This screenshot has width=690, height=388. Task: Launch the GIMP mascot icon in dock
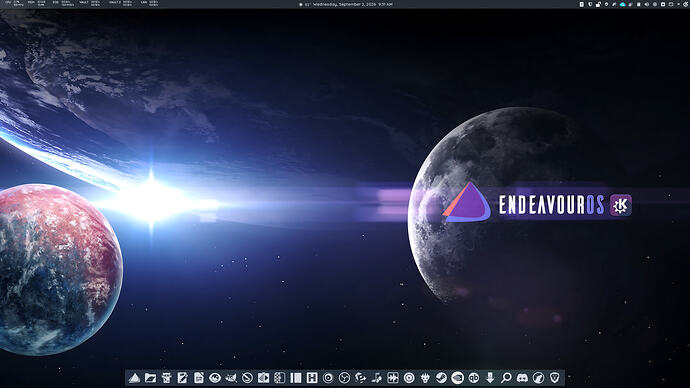pos(231,377)
